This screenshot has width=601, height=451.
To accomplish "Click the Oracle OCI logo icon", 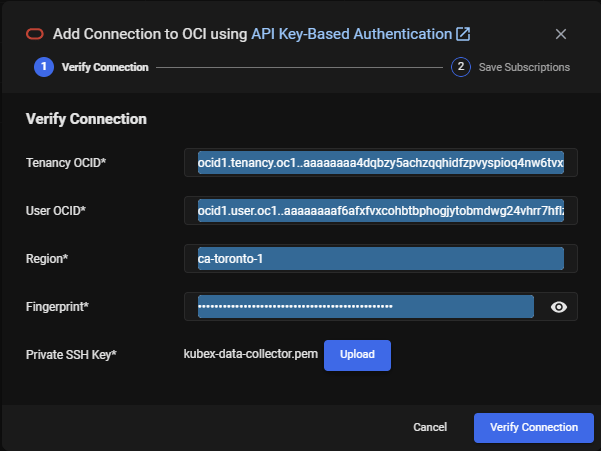I will tap(35, 34).
